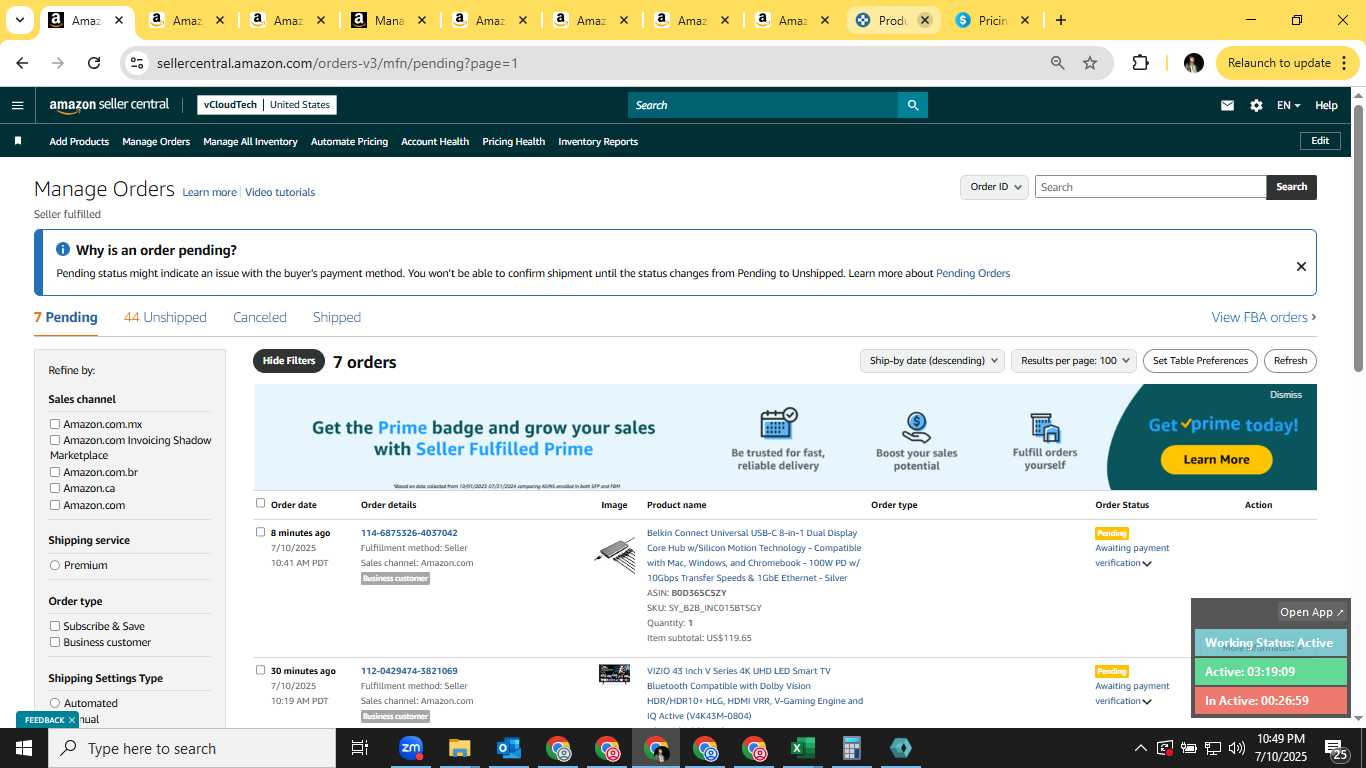Open Task View on the taskbar
1366x768 pixels.
coord(360,748)
